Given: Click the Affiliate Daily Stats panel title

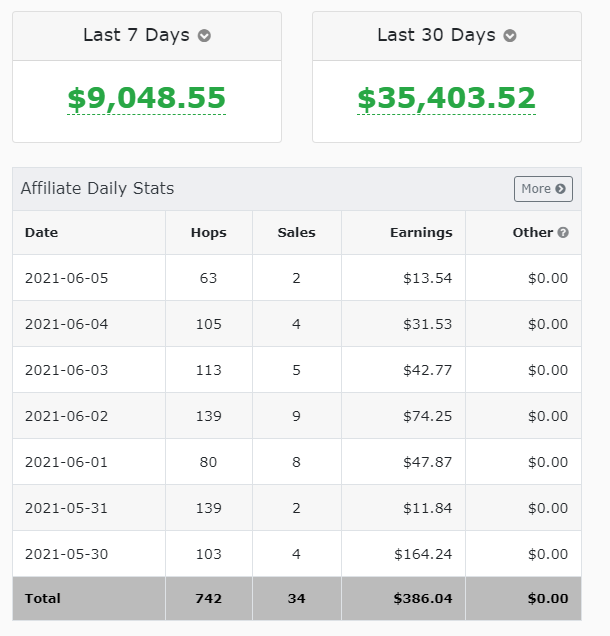Looking at the screenshot, I should pyautogui.click(x=97, y=188).
